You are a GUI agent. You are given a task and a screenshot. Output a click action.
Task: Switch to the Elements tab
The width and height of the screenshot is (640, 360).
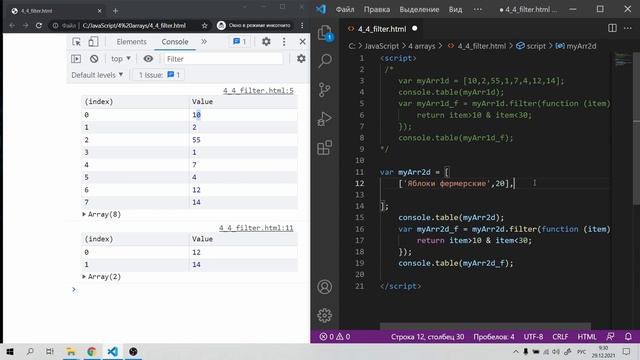pyautogui.click(x=131, y=42)
